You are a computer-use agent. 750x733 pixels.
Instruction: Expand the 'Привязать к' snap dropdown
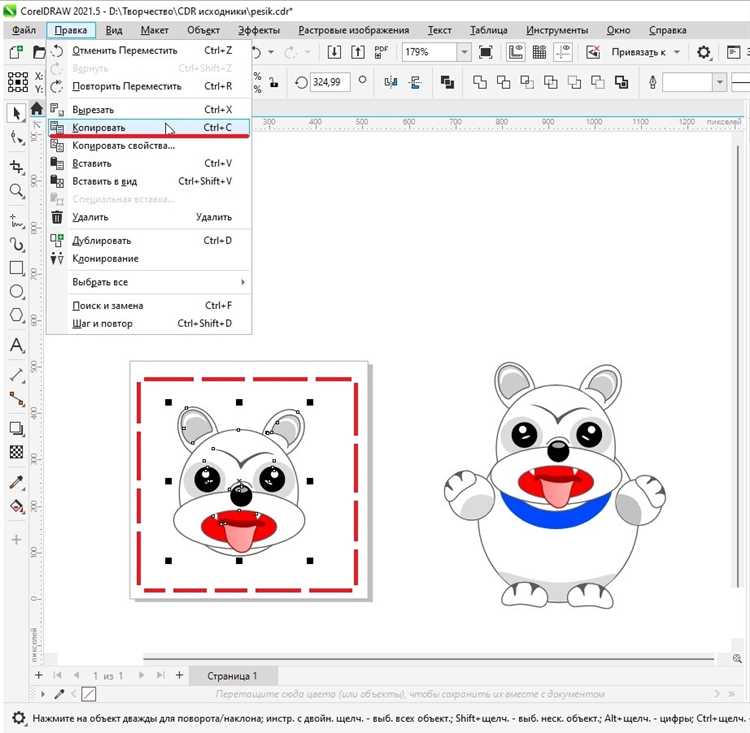click(x=677, y=52)
